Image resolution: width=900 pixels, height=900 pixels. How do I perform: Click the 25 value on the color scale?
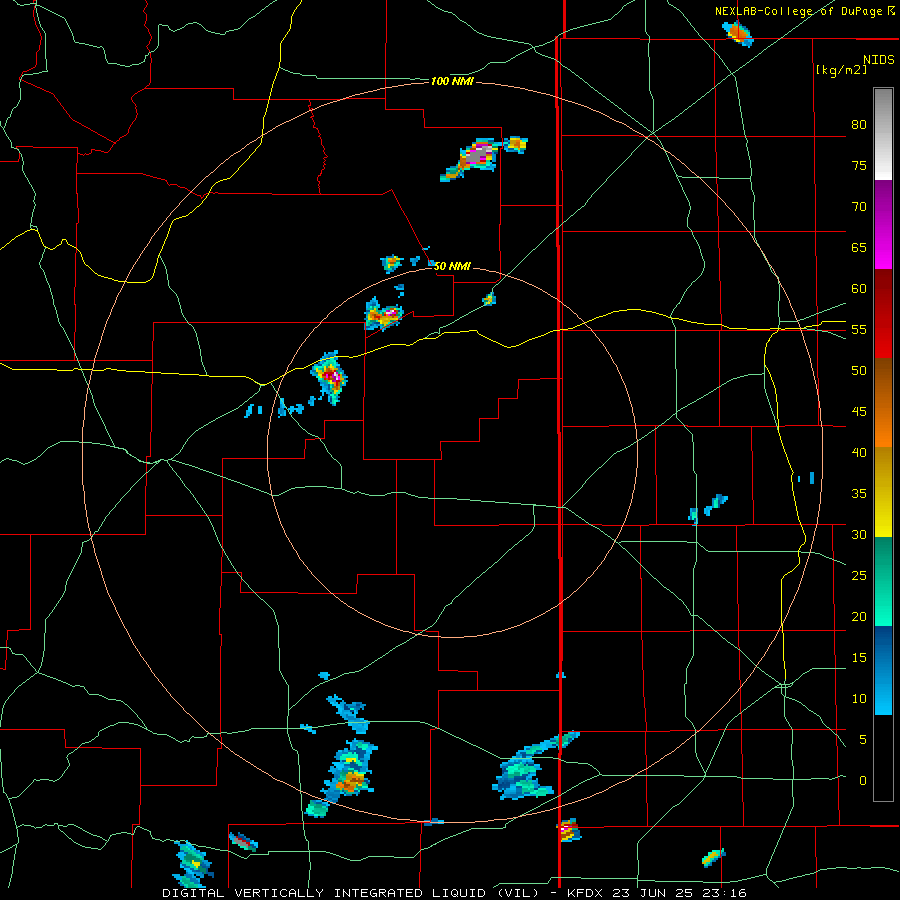pyautogui.click(x=859, y=576)
